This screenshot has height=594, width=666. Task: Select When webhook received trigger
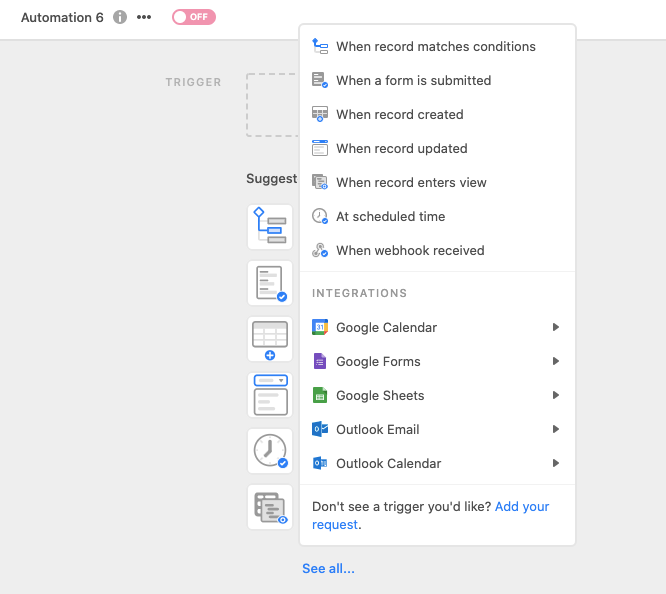[x=437, y=250]
